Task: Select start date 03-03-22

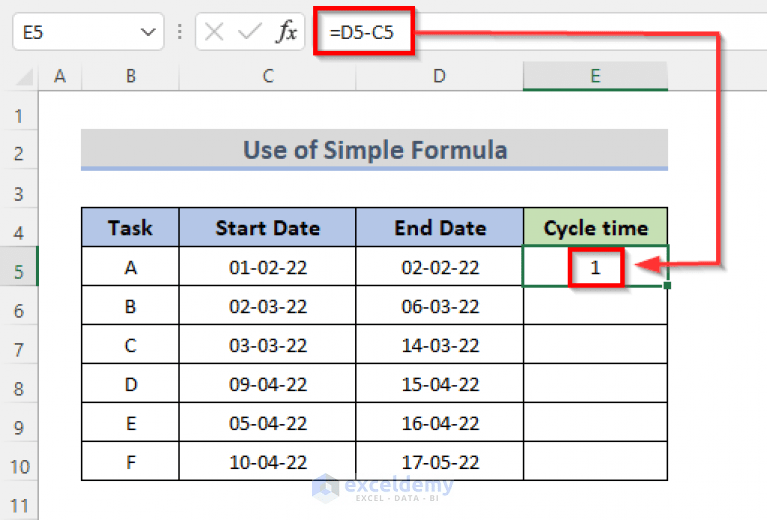Action: 268,345
